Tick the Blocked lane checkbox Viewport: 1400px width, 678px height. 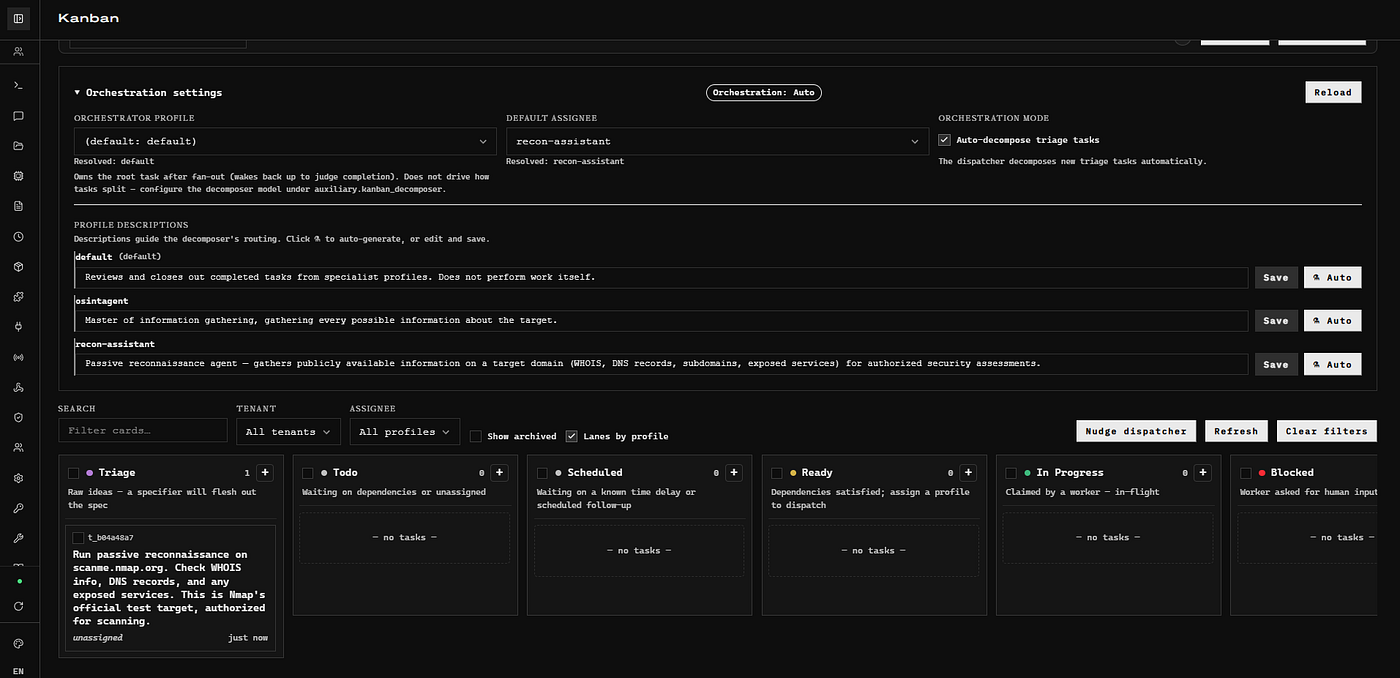tap(1246, 473)
